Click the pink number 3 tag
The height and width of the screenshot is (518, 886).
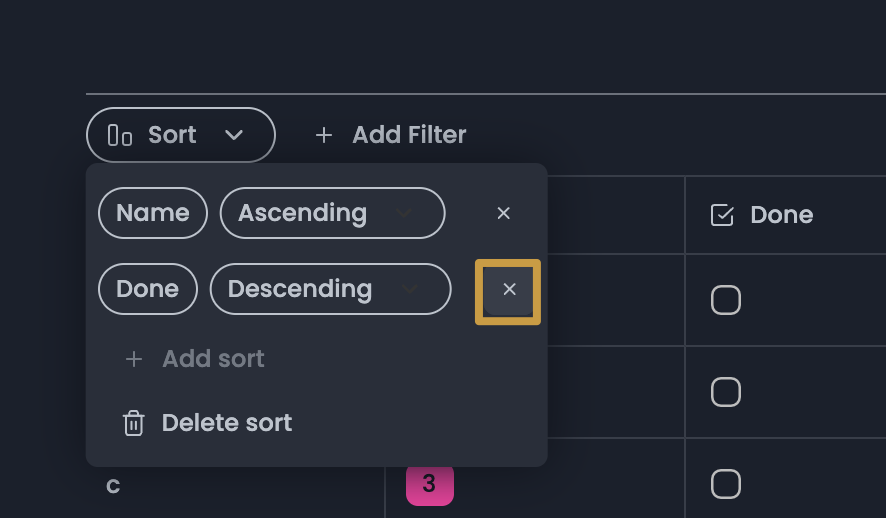pyautogui.click(x=429, y=484)
